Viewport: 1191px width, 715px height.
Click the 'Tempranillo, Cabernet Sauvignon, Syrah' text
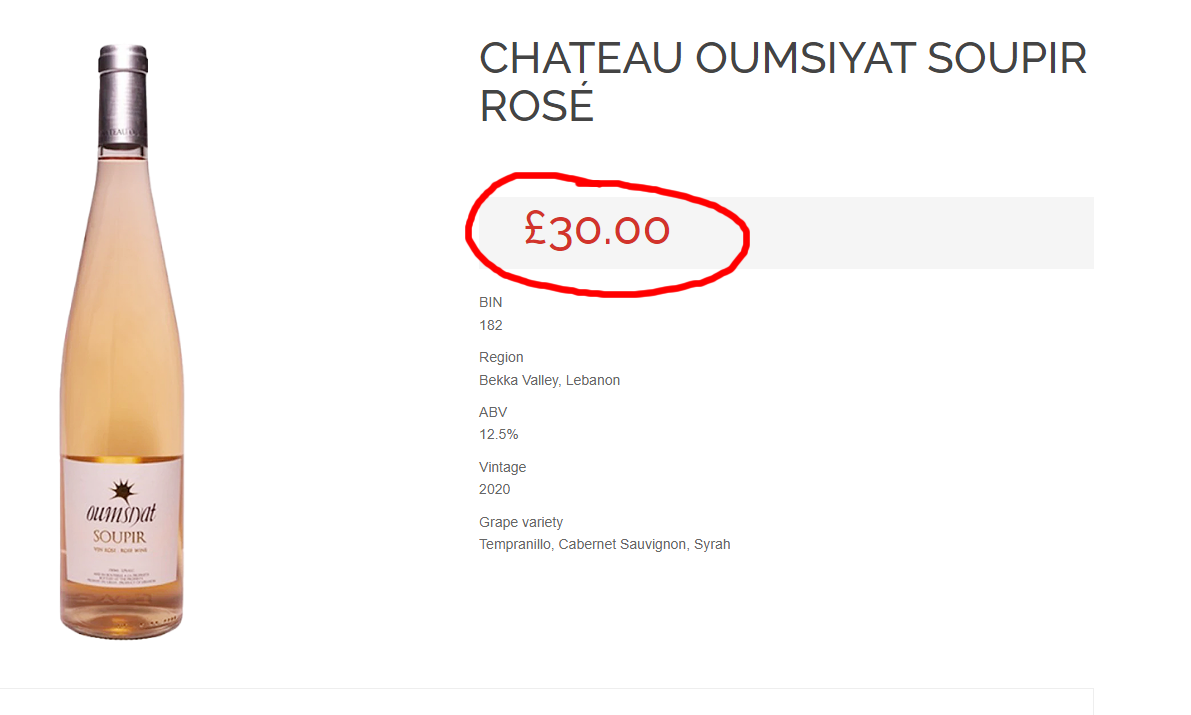604,544
